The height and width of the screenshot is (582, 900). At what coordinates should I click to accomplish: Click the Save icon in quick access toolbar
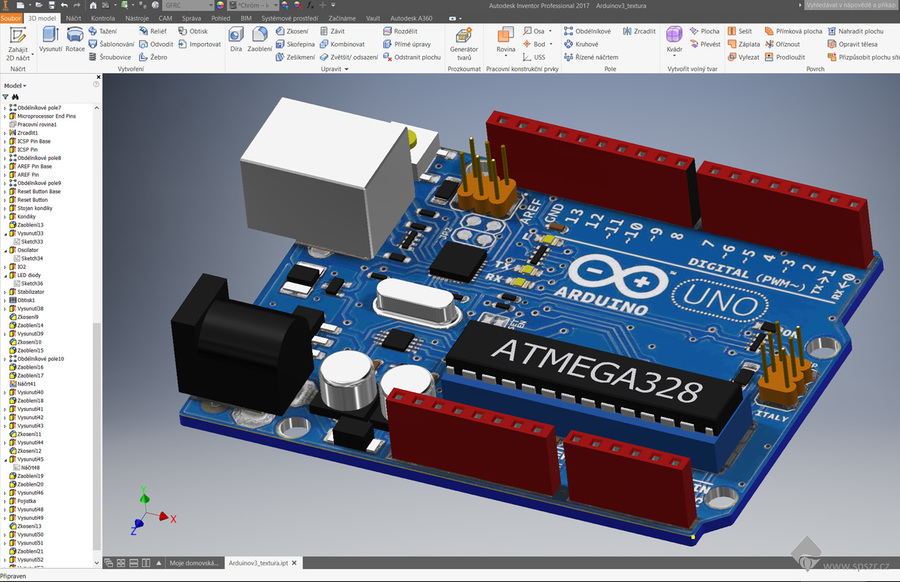coord(52,5)
